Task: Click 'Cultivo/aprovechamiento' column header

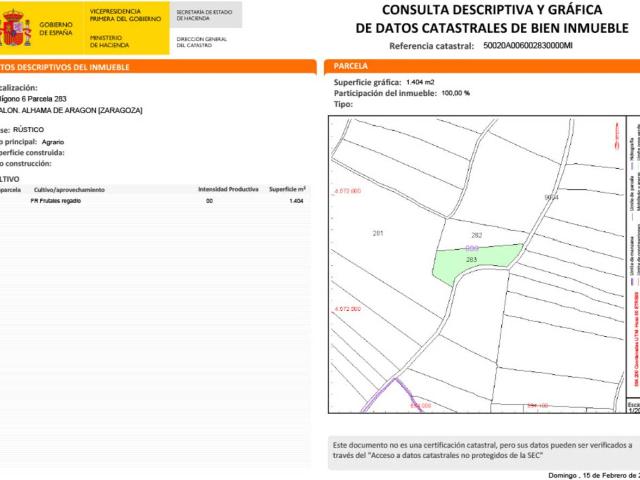Action: coord(69,190)
